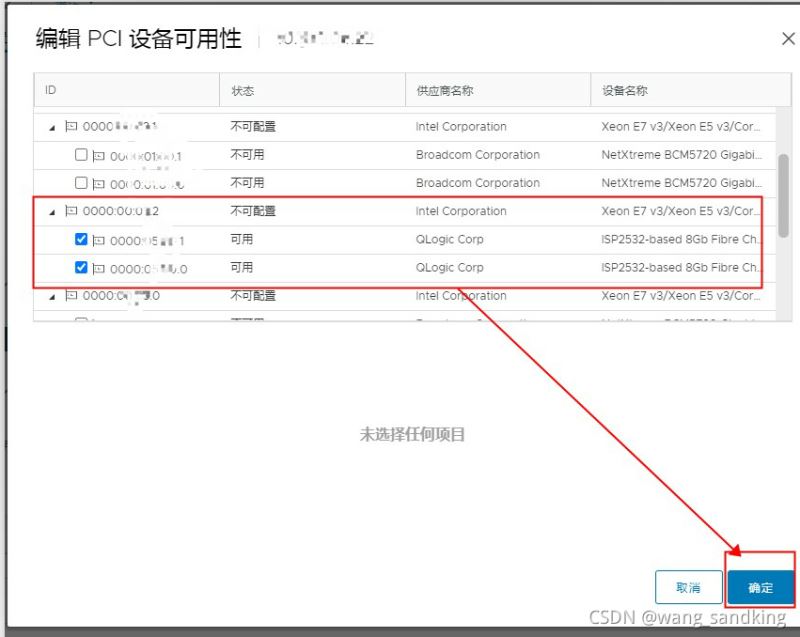Click the device icon of the first Broadcom row
This screenshot has height=637, width=800.
[x=98, y=155]
